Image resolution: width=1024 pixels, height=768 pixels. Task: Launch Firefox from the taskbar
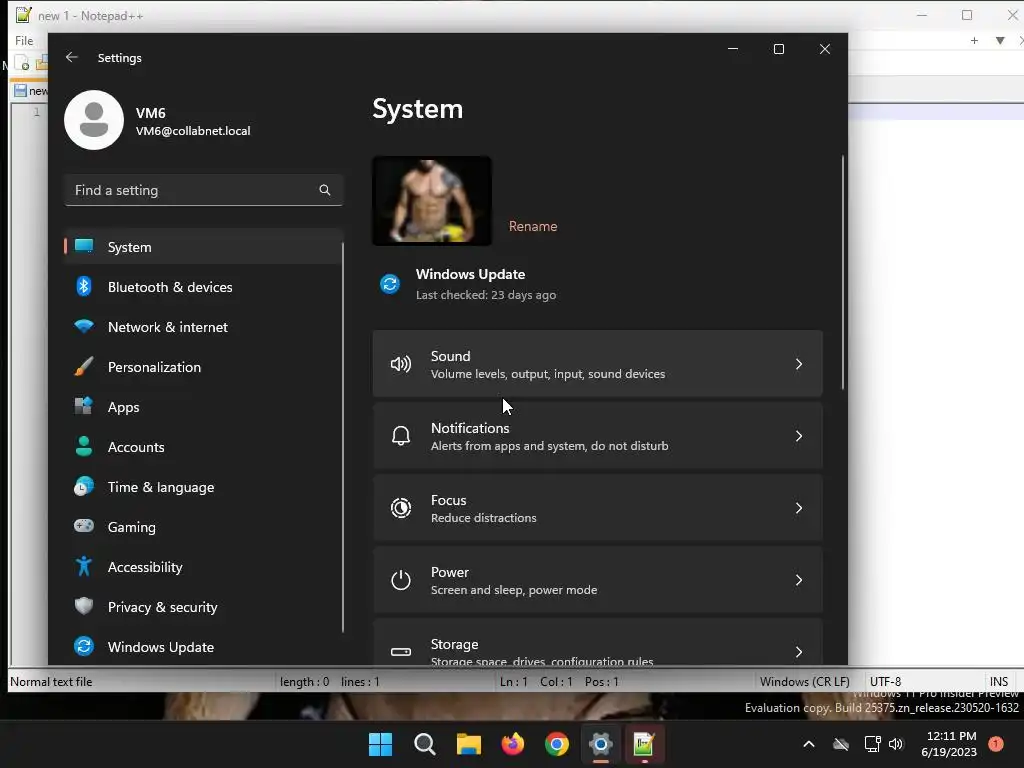pyautogui.click(x=513, y=744)
